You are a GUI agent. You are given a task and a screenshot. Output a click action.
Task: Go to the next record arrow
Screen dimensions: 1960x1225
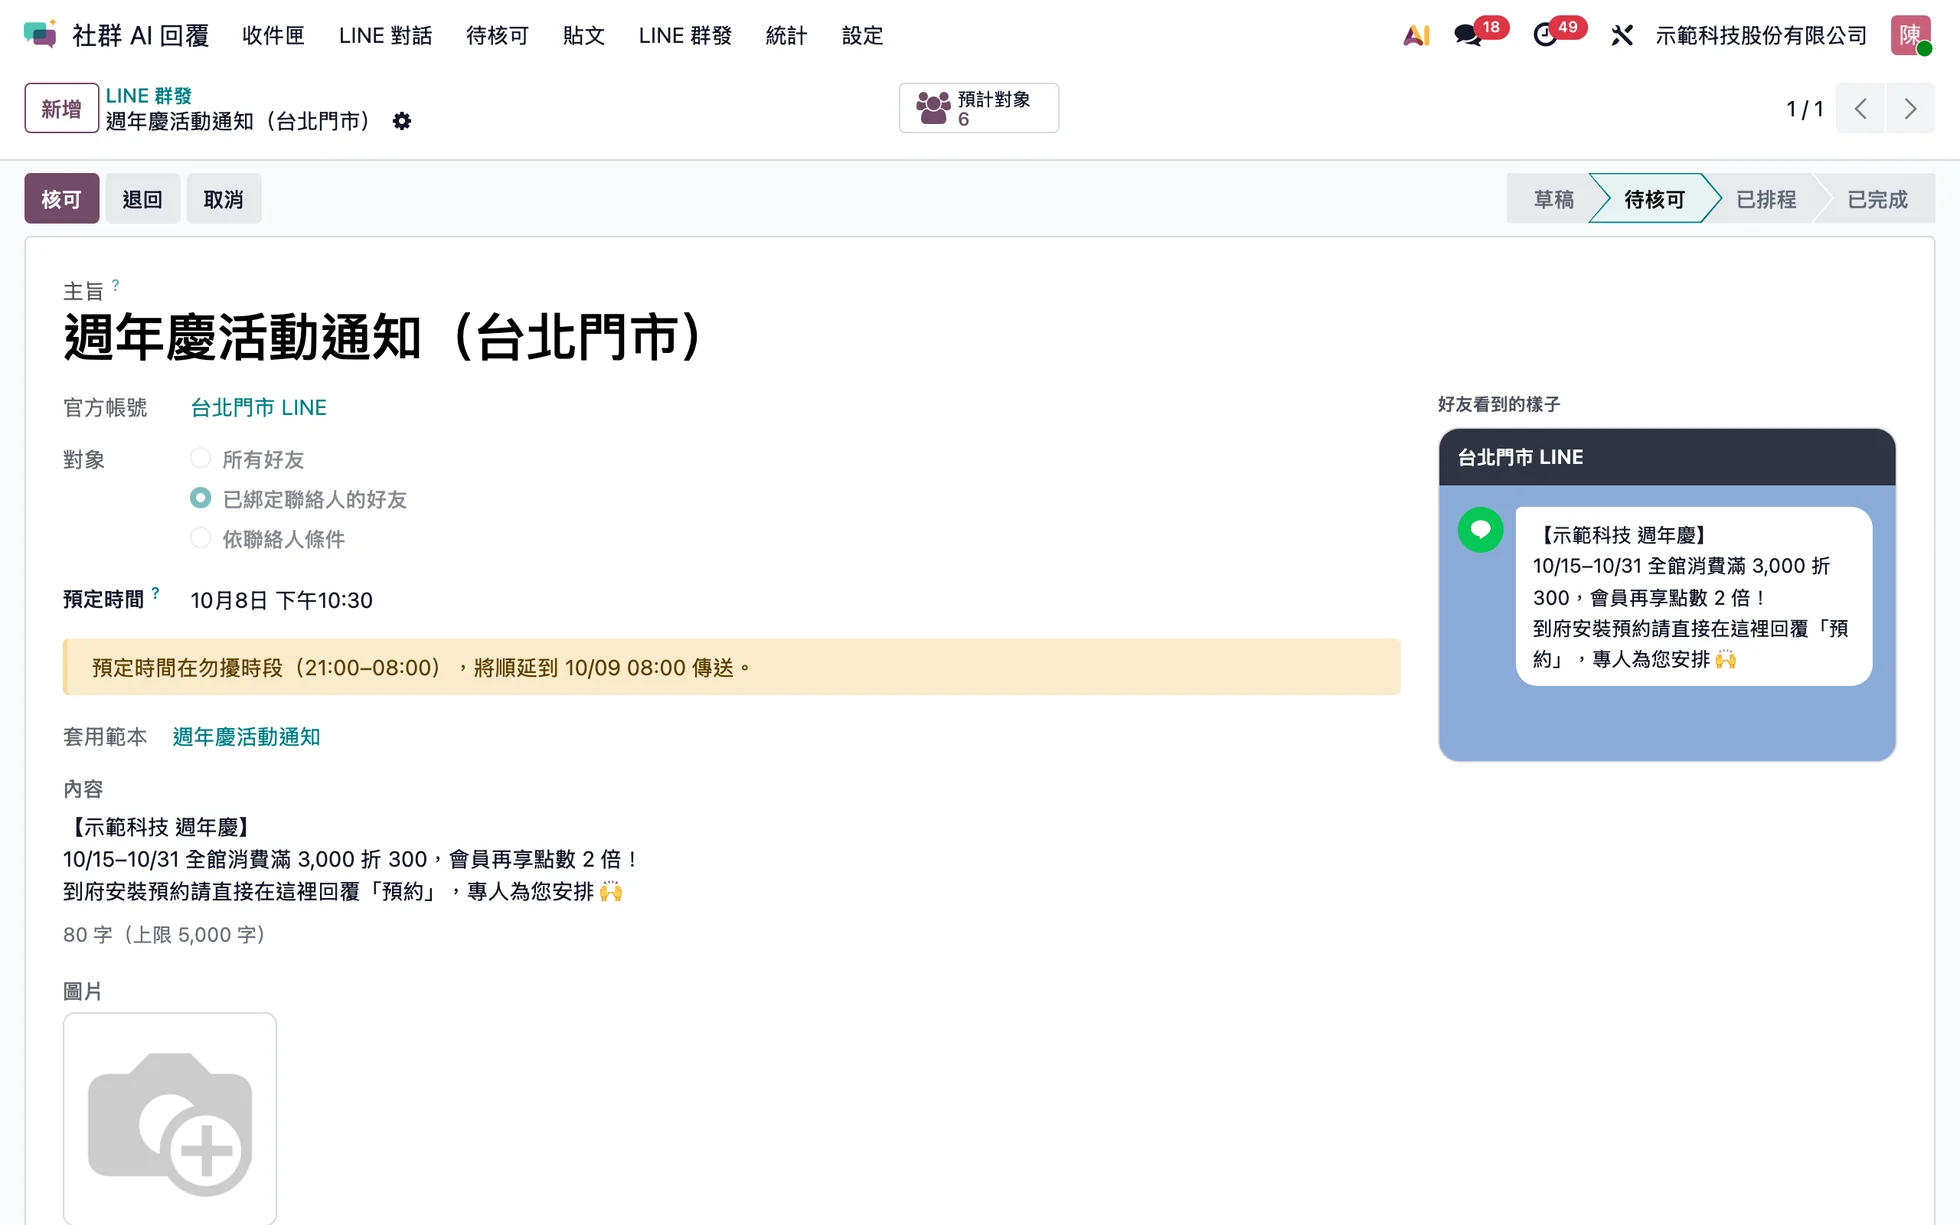[1910, 108]
